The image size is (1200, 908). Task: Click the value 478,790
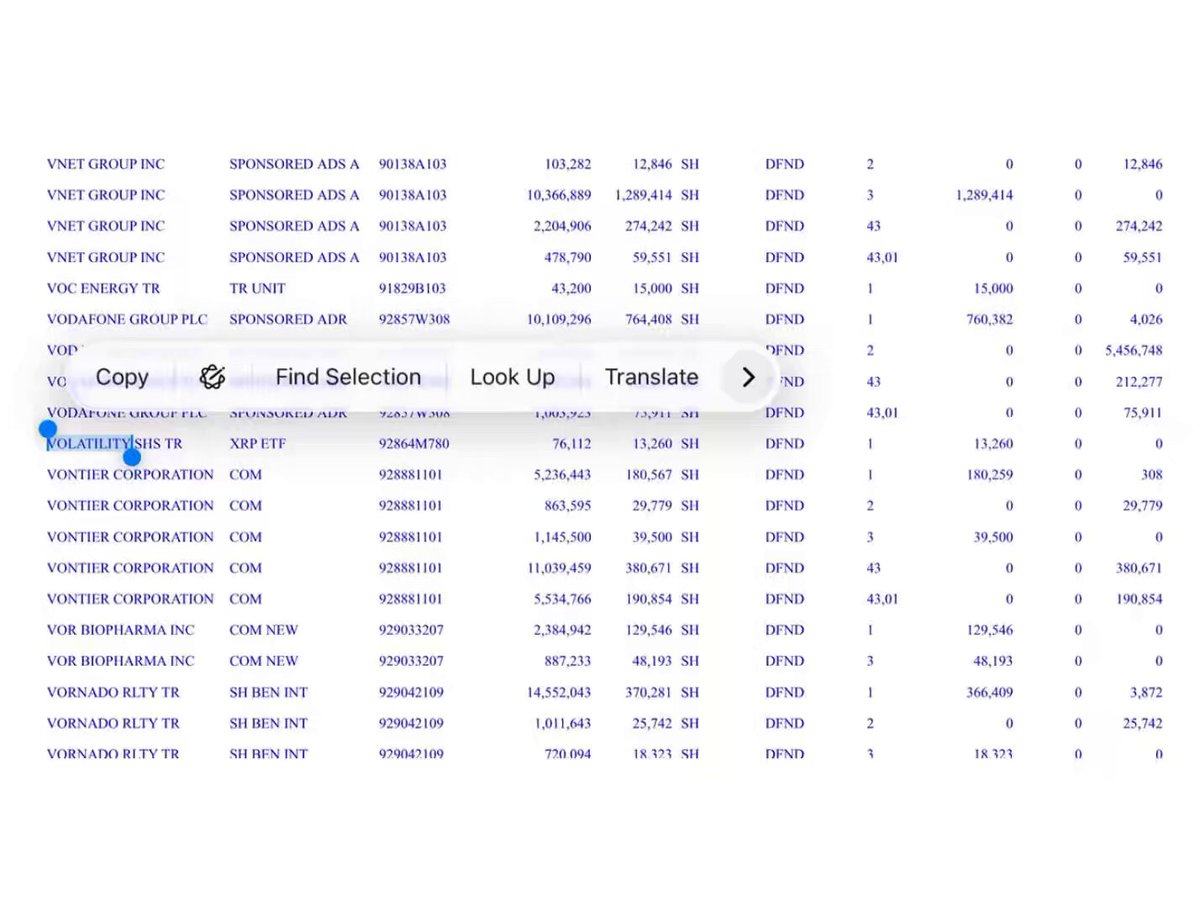tap(567, 257)
